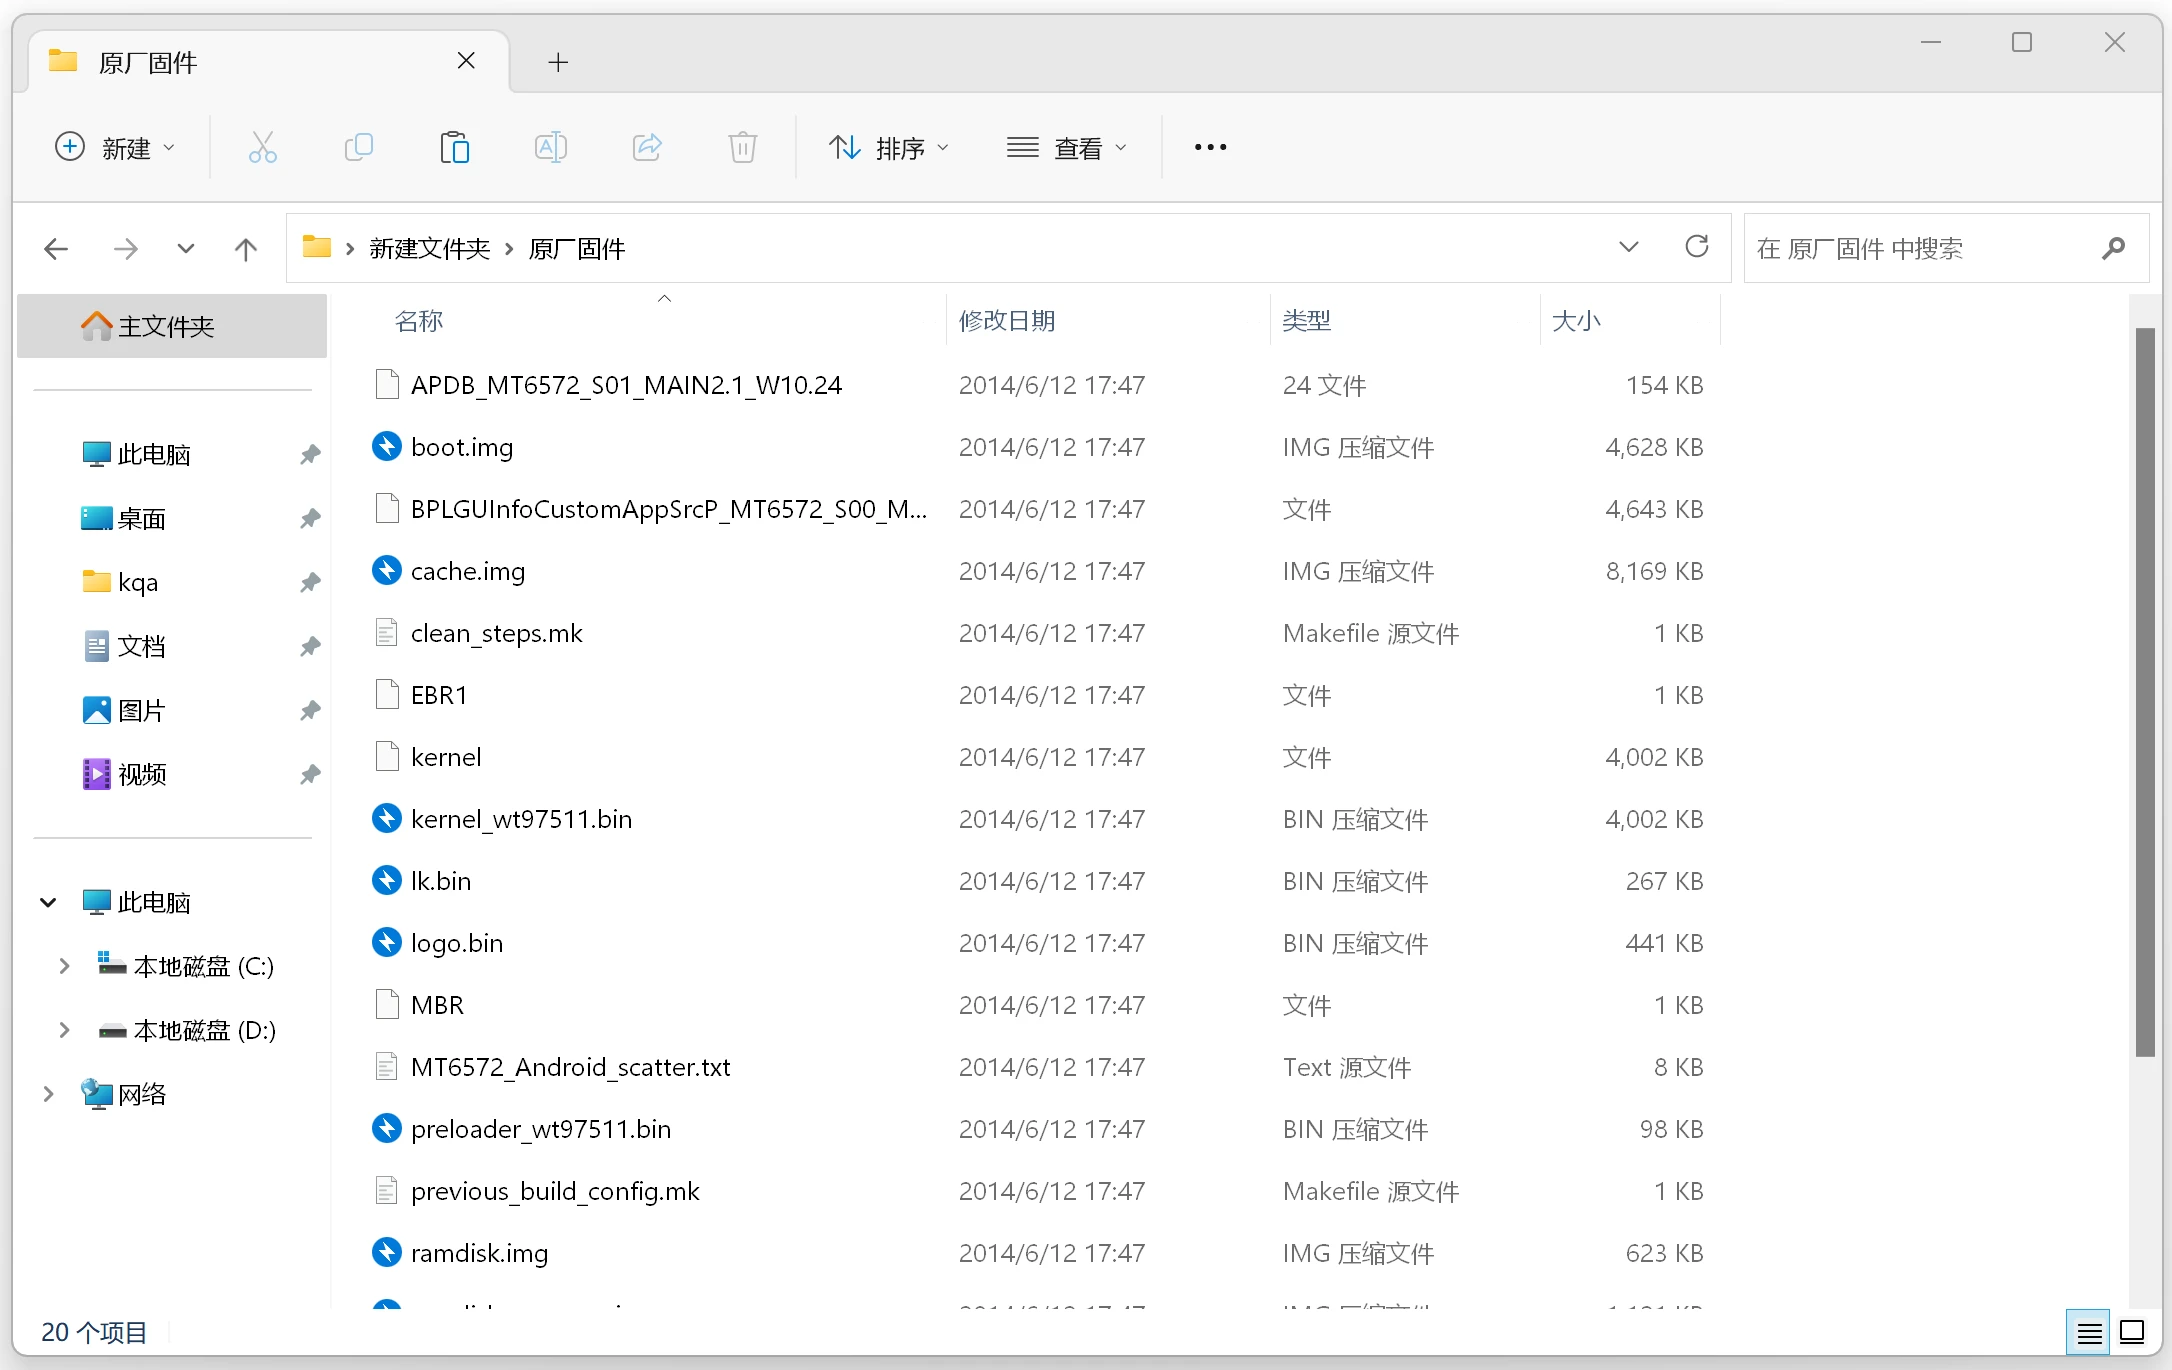
Task: Click chevron after 新建文件夹 in breadcrumb
Action: 509,249
